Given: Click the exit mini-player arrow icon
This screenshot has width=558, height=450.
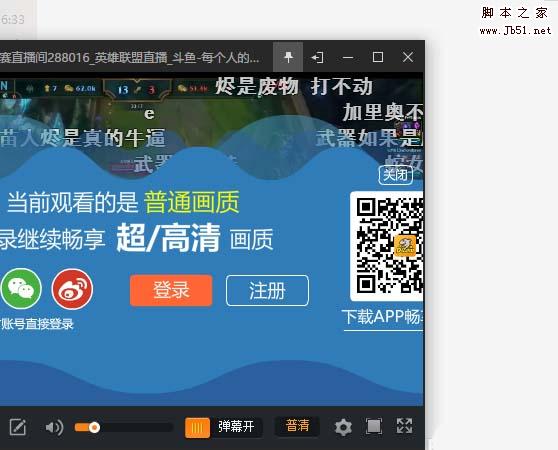Looking at the screenshot, I should tap(317, 57).
